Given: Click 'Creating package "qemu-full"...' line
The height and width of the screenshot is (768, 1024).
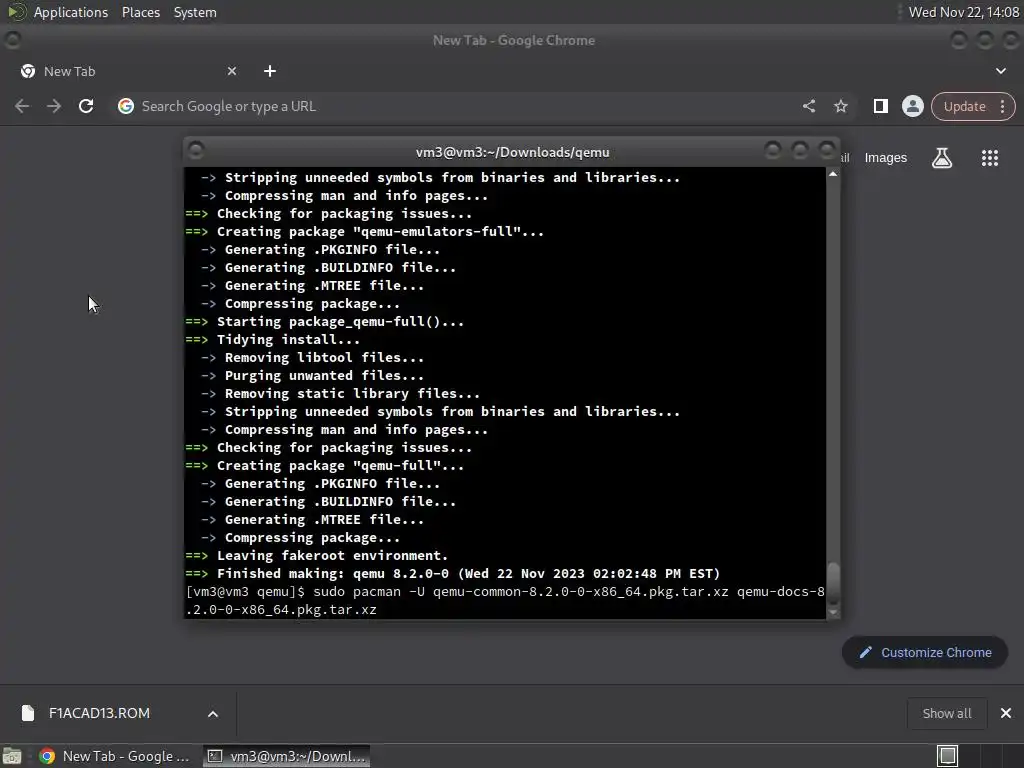Looking at the screenshot, I should pos(325,466).
